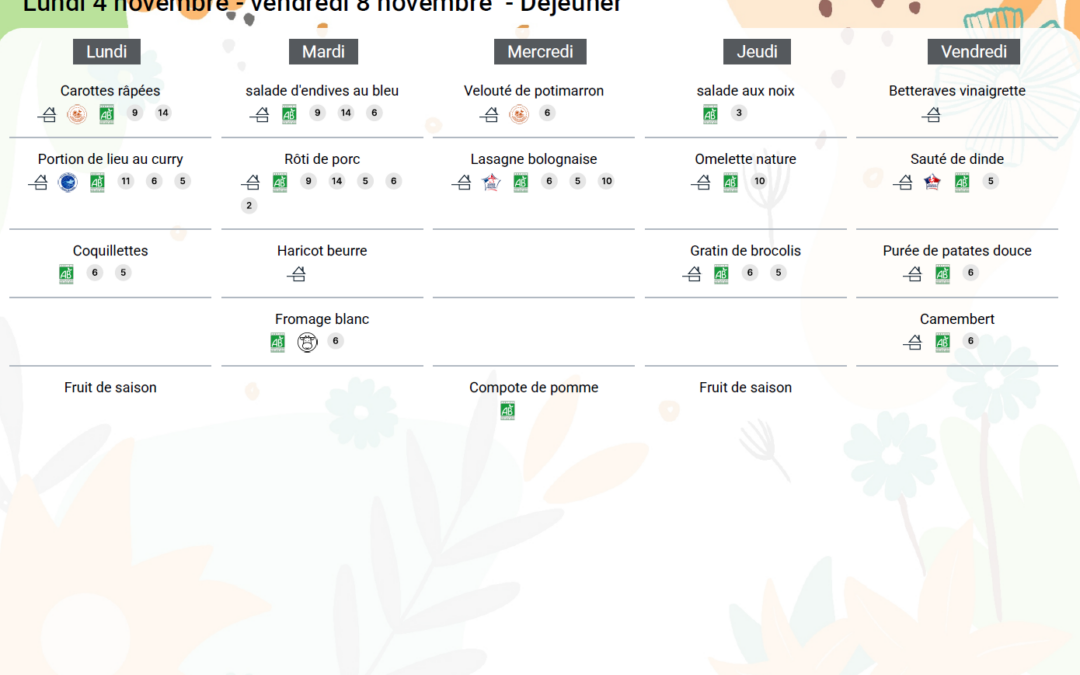Click the Fromage blanc dish name
This screenshot has height=675, width=1080.
pyautogui.click(x=322, y=319)
